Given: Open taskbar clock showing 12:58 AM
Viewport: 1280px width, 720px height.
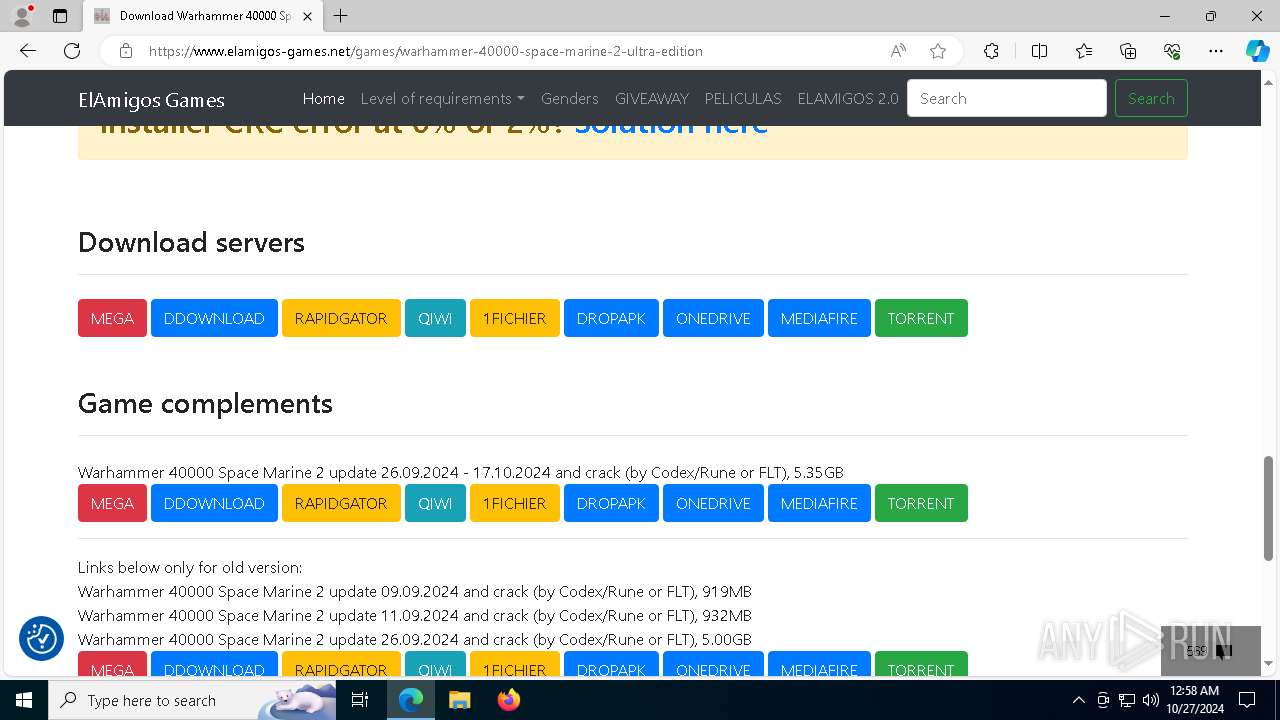Looking at the screenshot, I should click(x=1195, y=700).
